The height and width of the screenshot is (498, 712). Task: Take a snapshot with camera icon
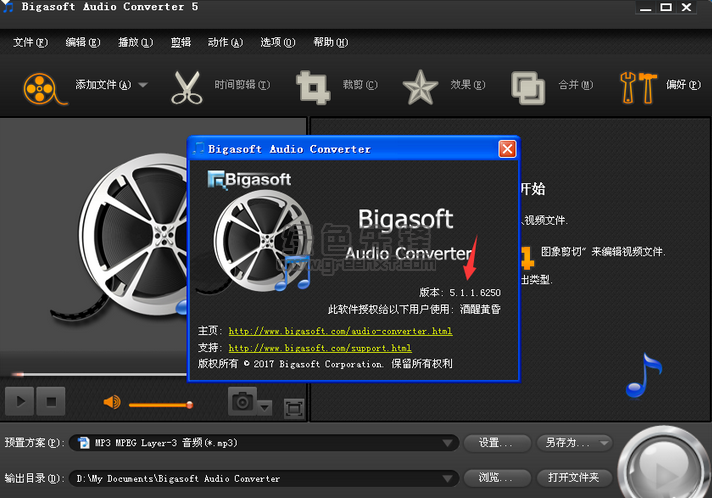click(x=241, y=401)
